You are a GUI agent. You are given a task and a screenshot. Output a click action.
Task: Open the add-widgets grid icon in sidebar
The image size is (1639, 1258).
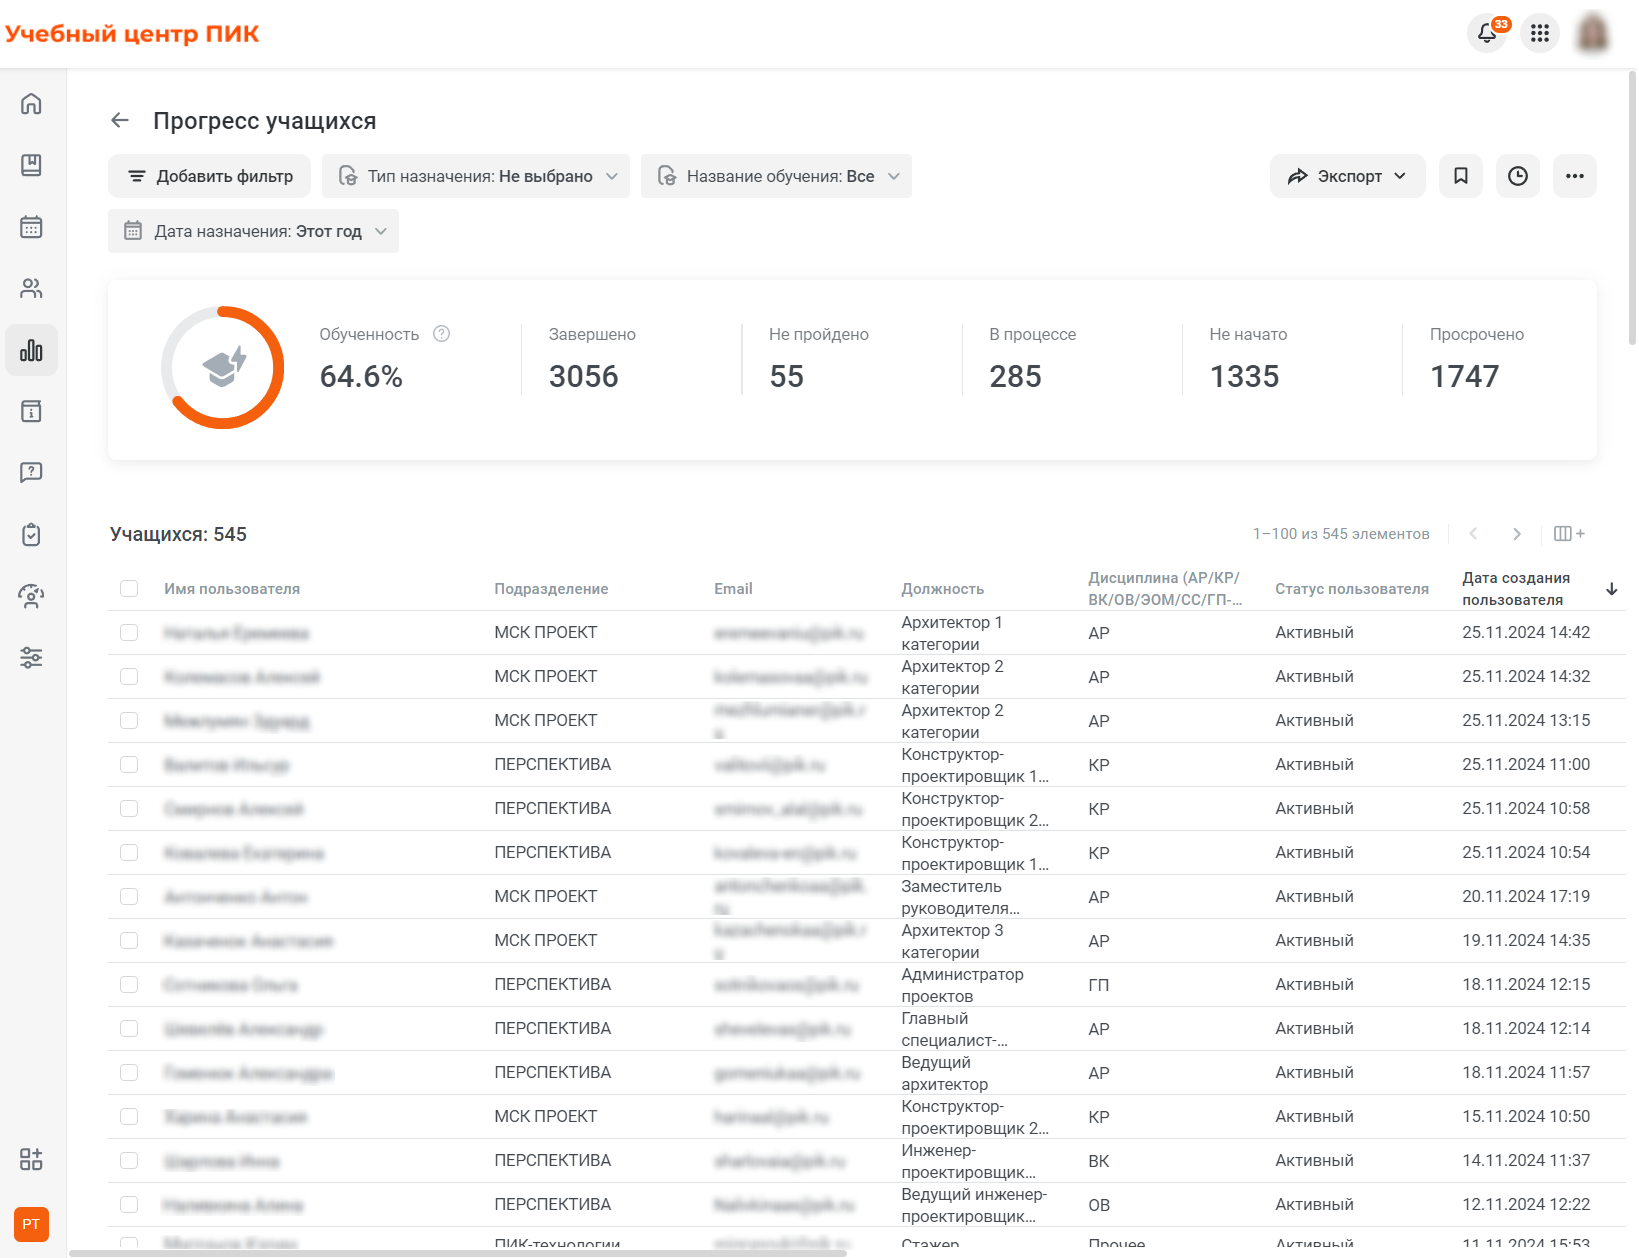(x=31, y=1159)
